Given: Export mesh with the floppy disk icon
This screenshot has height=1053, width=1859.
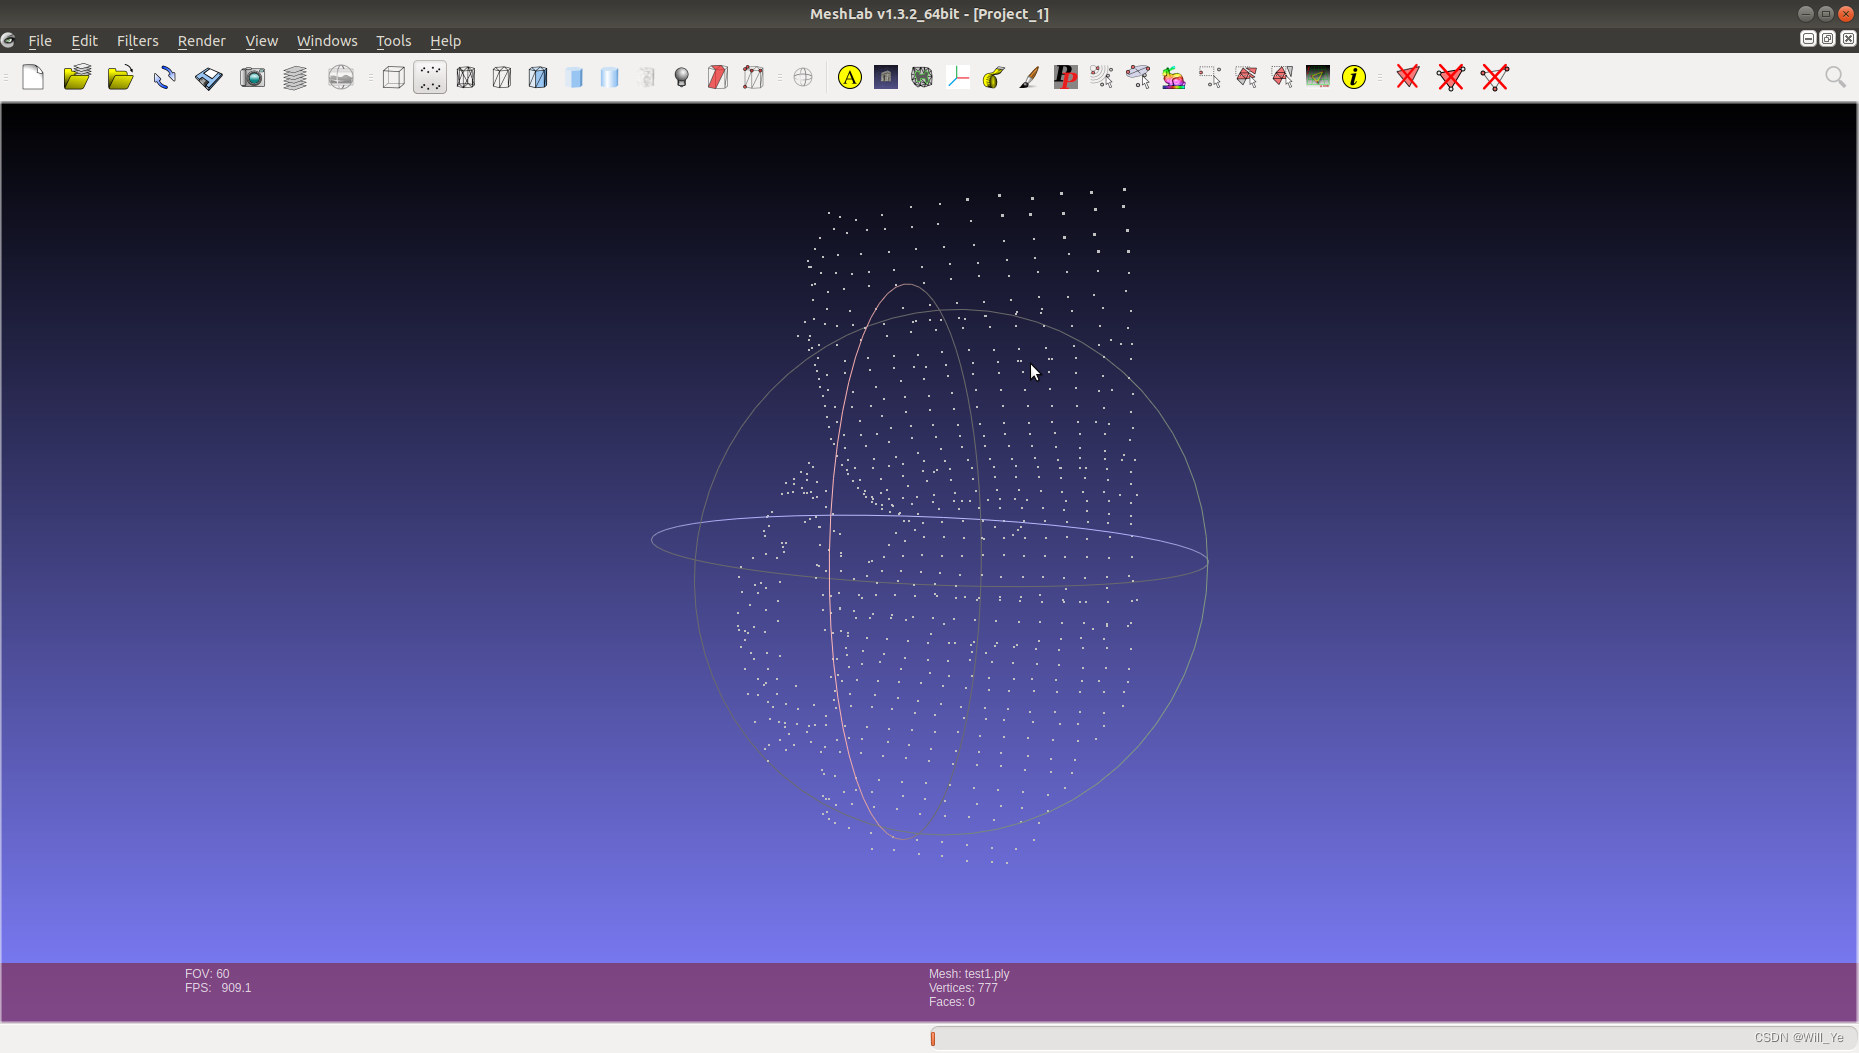Looking at the screenshot, I should (x=209, y=77).
